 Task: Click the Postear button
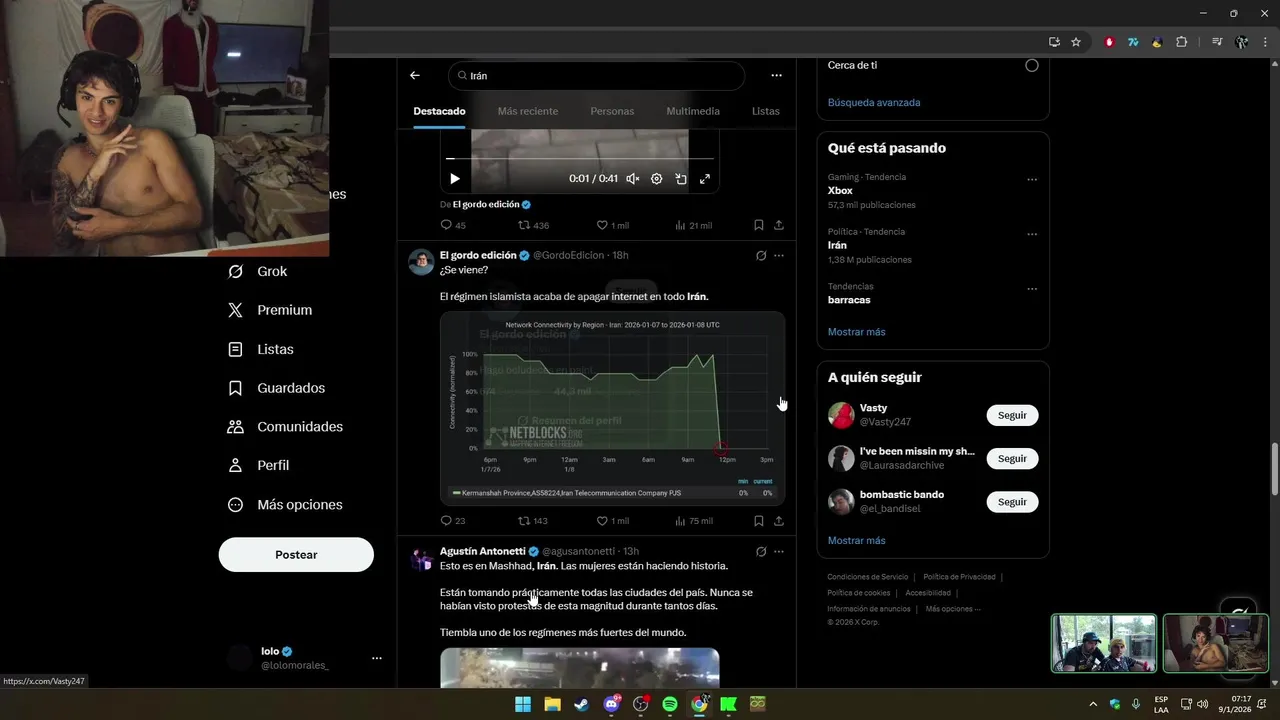tap(296, 555)
